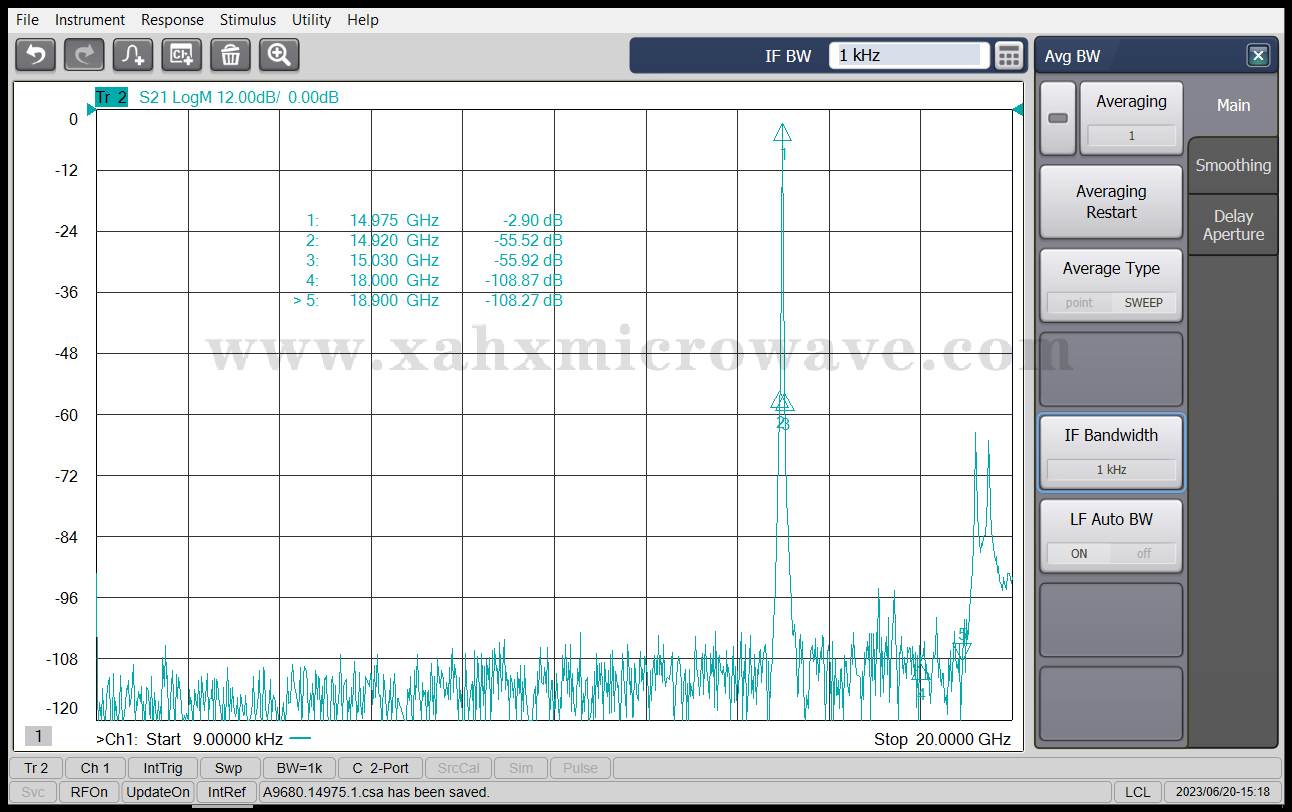Click the Averaging count field showing 1

(x=1131, y=136)
